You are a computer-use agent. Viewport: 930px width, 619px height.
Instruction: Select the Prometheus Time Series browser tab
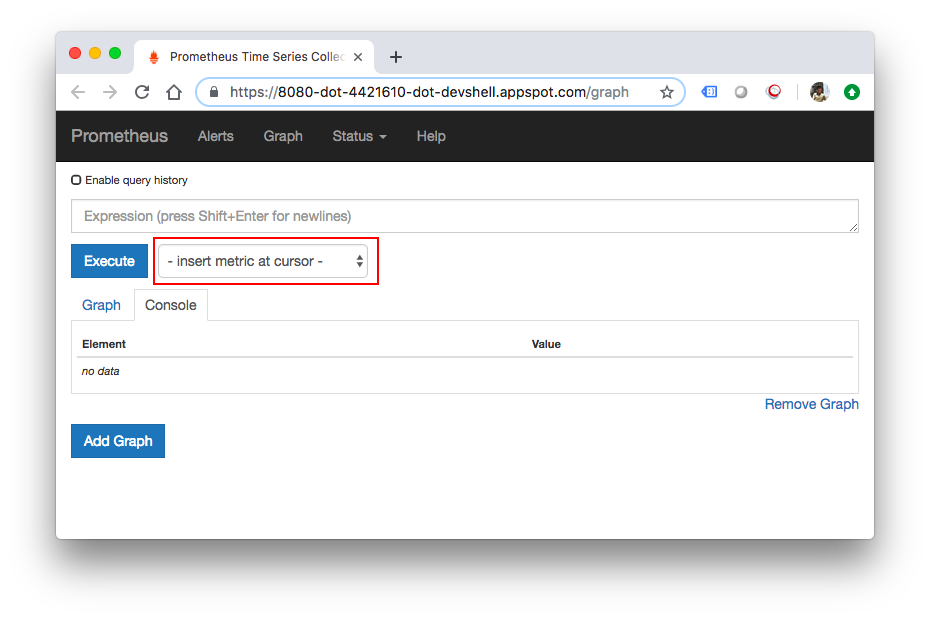click(x=254, y=57)
